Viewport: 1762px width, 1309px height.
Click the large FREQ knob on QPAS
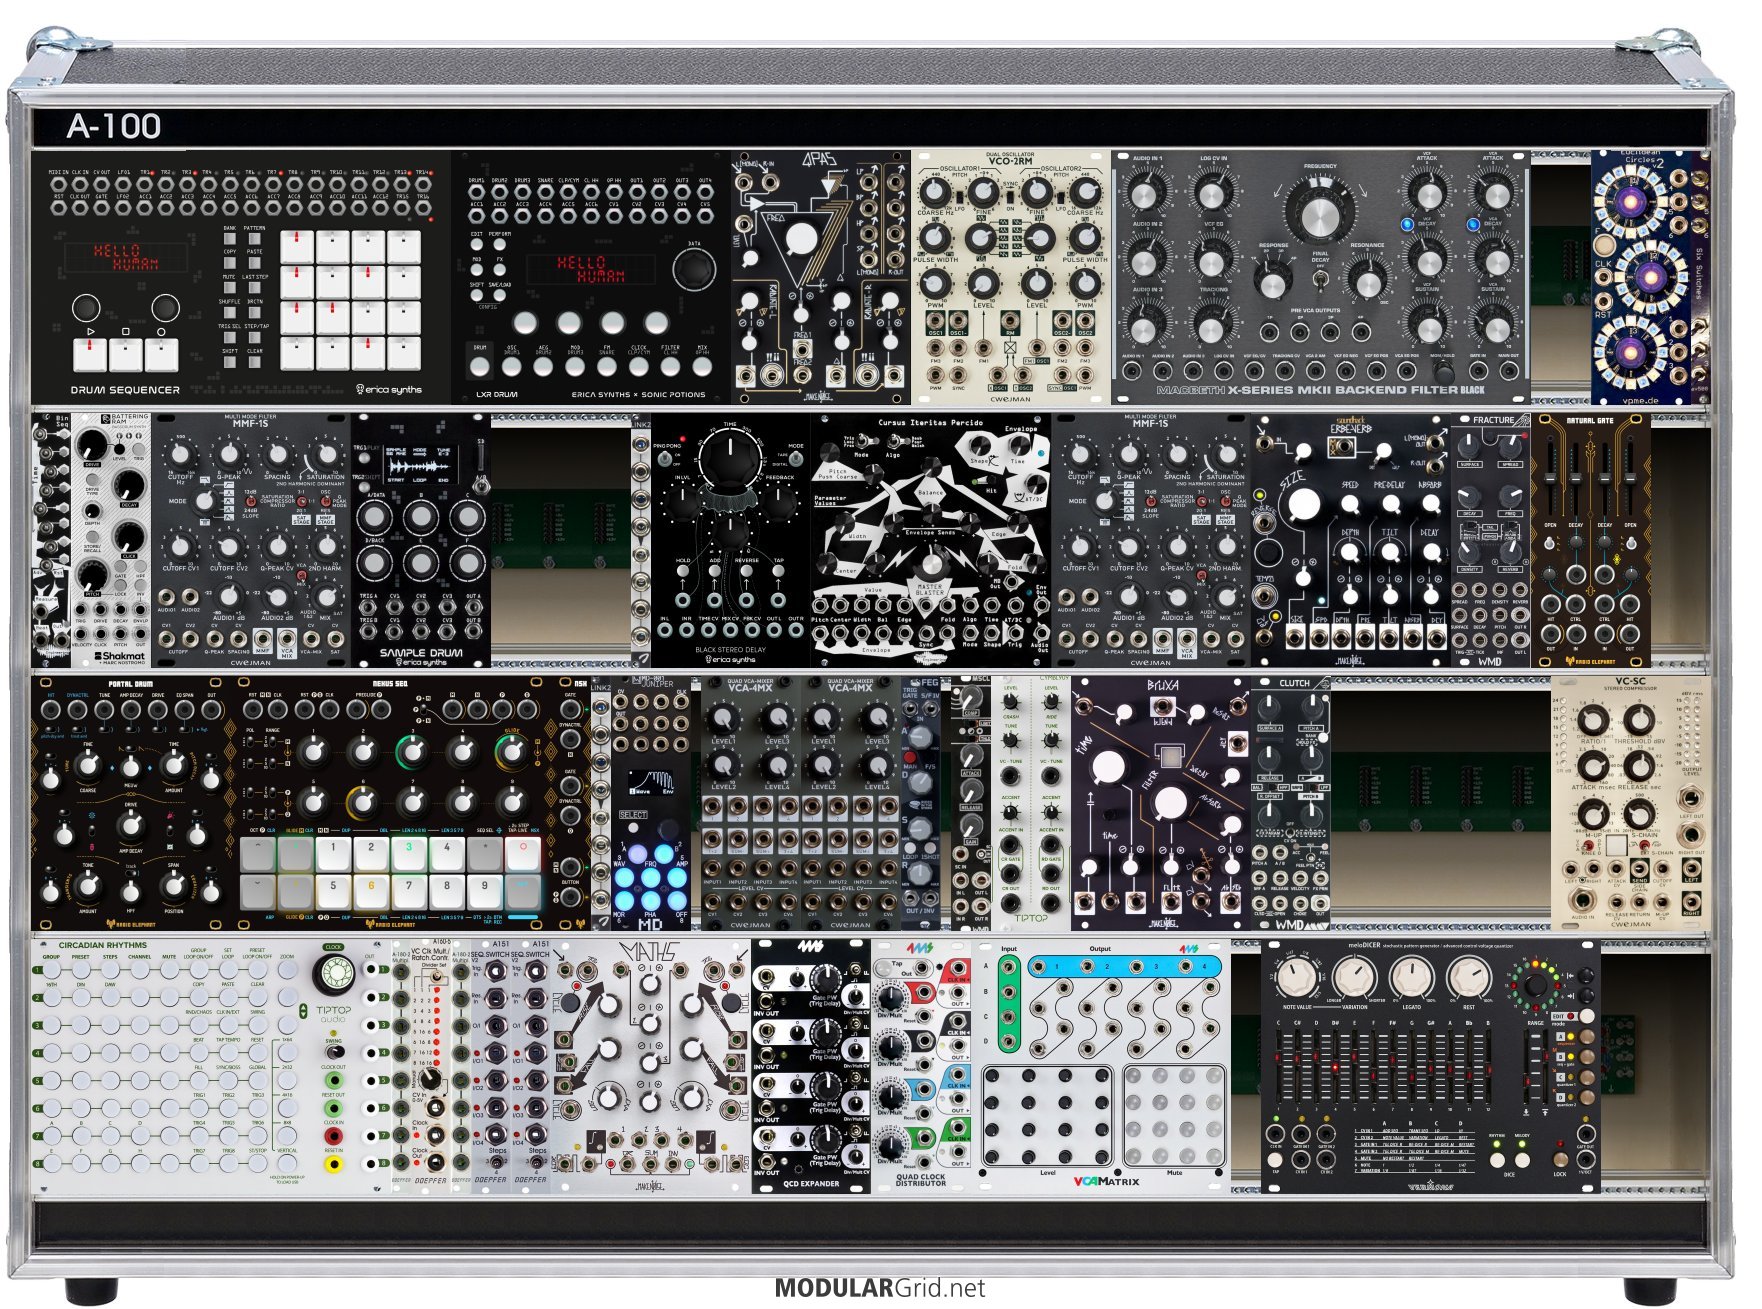pyautogui.click(x=801, y=240)
